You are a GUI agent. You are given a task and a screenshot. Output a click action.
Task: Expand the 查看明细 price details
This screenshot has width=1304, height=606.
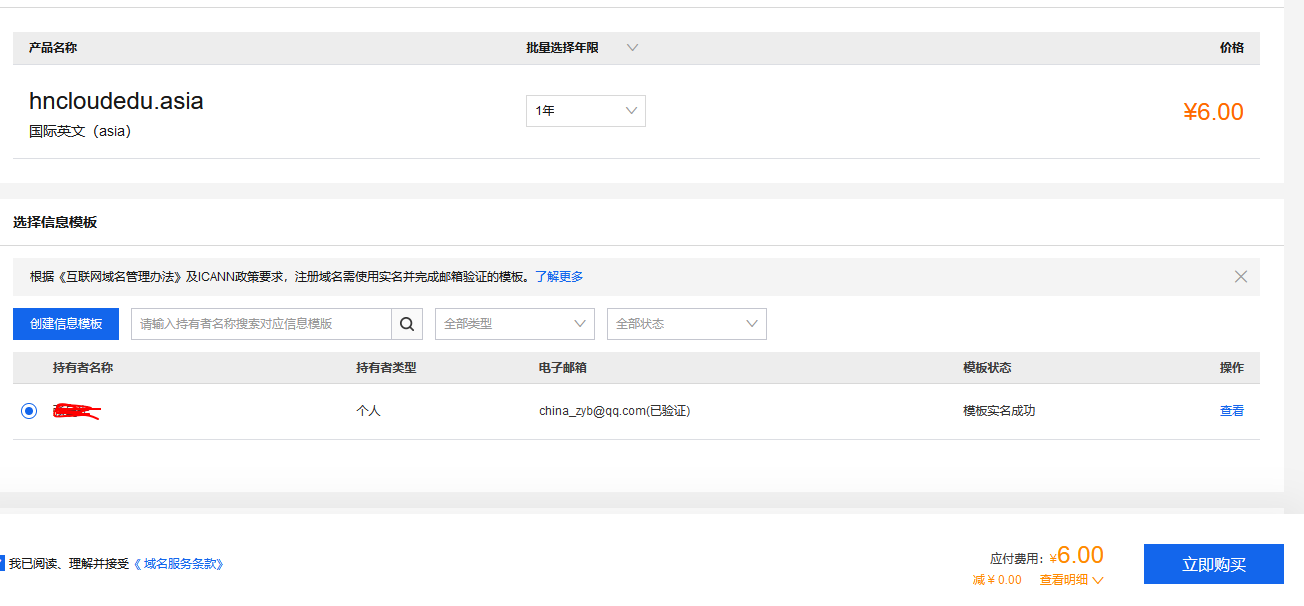click(x=1071, y=580)
